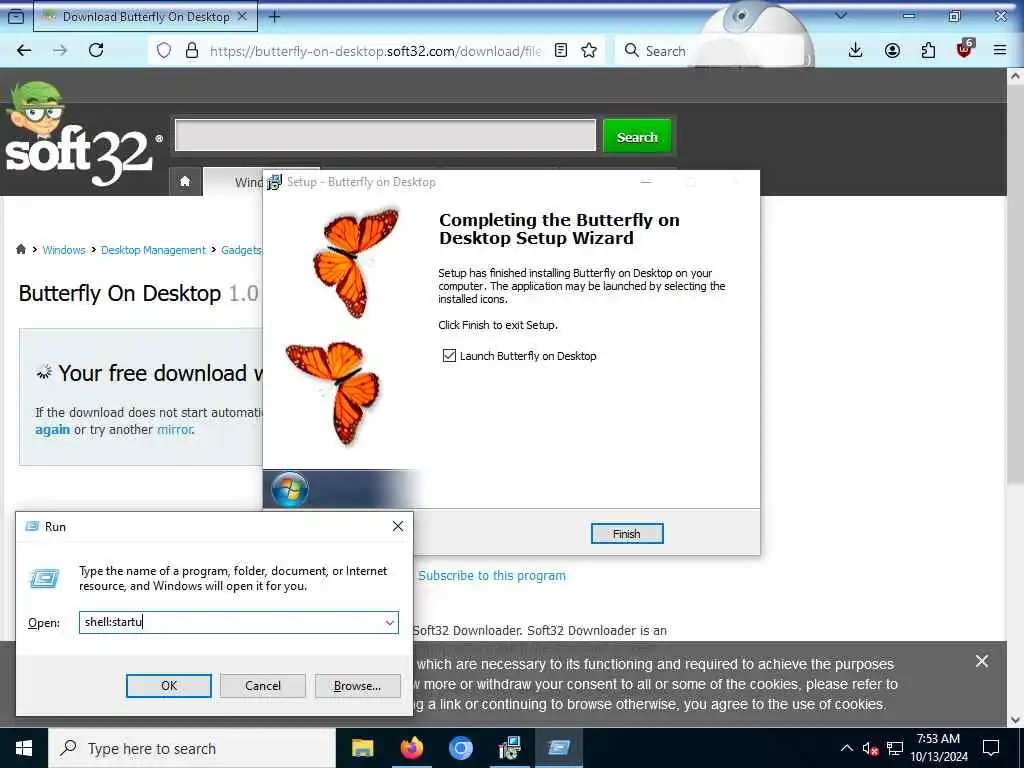Click Finish in the Setup wizard
This screenshot has height=768, width=1024.
[627, 534]
